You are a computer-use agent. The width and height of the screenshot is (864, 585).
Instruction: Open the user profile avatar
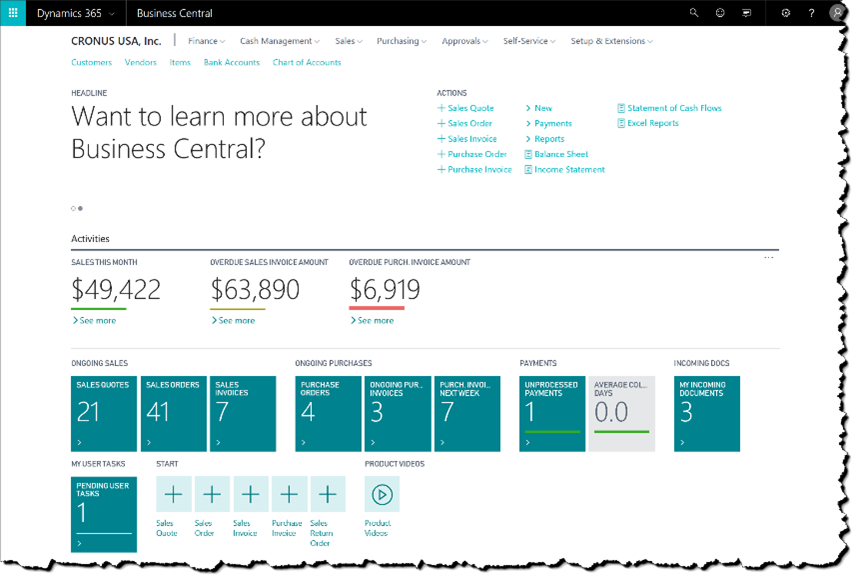pos(838,13)
